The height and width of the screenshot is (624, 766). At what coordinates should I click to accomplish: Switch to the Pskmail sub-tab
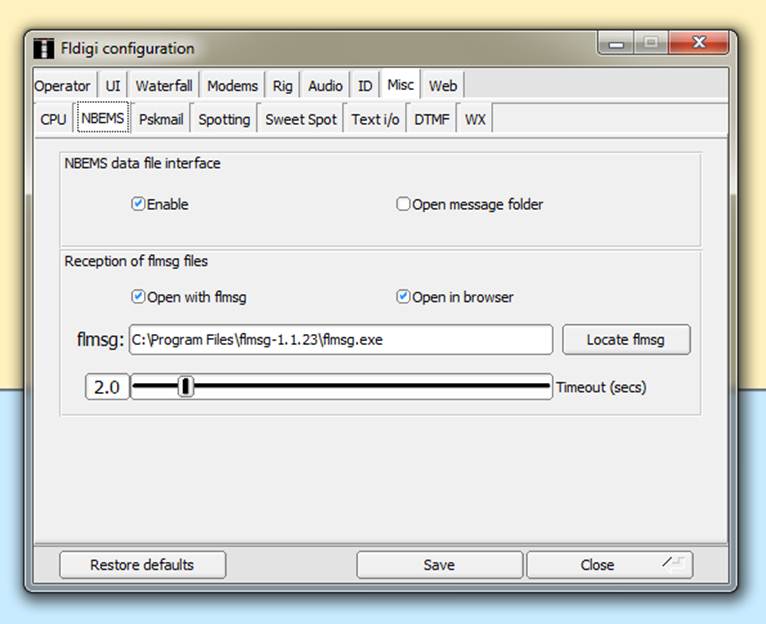click(161, 119)
